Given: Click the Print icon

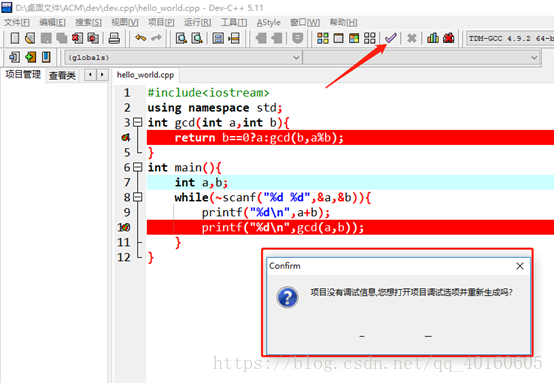Looking at the screenshot, I should [x=114, y=38].
